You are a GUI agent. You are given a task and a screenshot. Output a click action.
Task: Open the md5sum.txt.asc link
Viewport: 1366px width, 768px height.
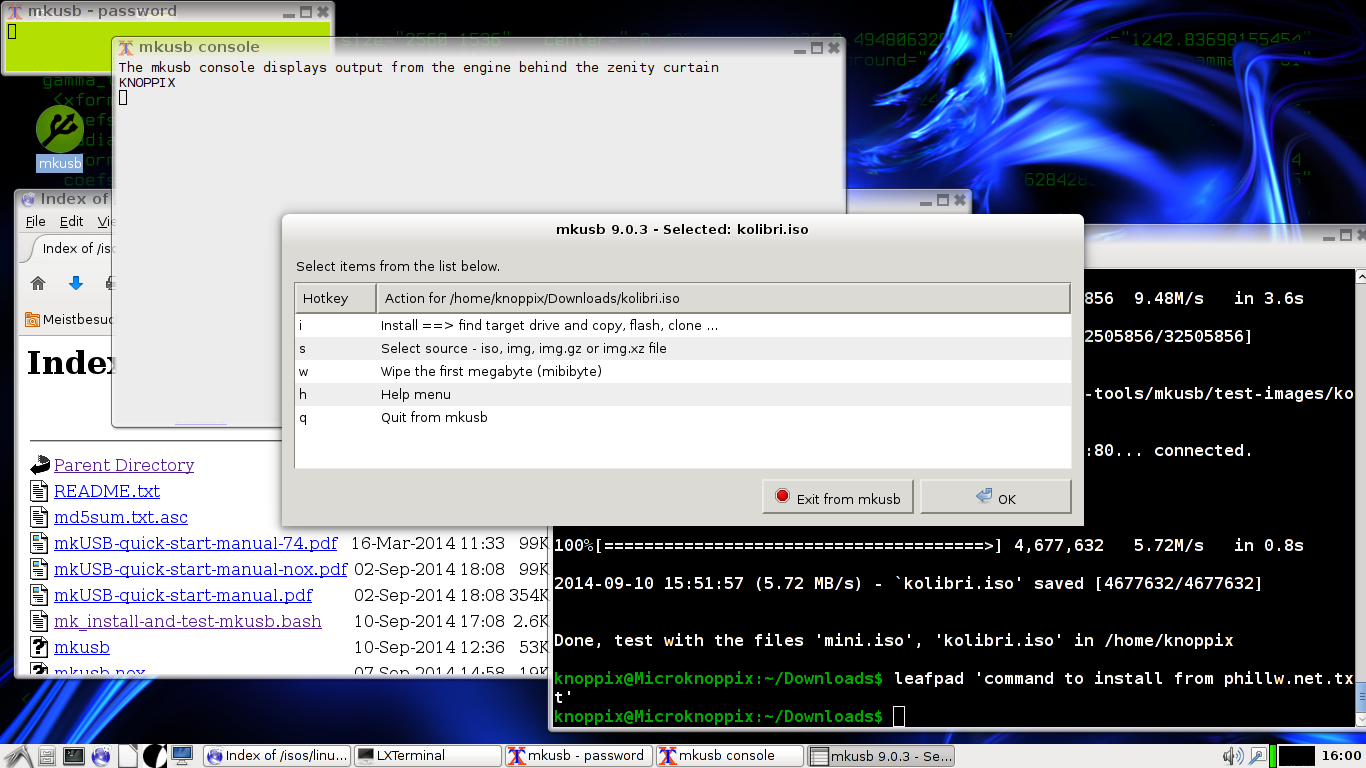(121, 517)
